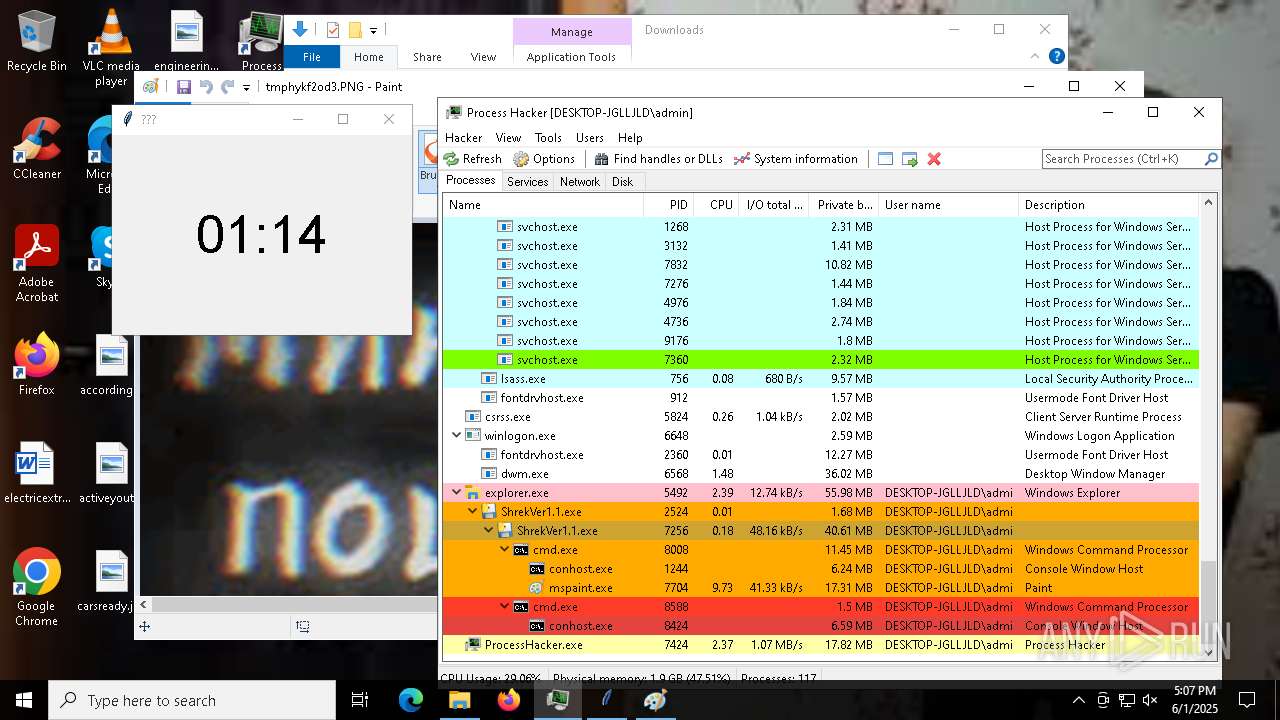Click the find window toolbar icon
Viewport: 1280px width, 720px height.
pos(885,159)
